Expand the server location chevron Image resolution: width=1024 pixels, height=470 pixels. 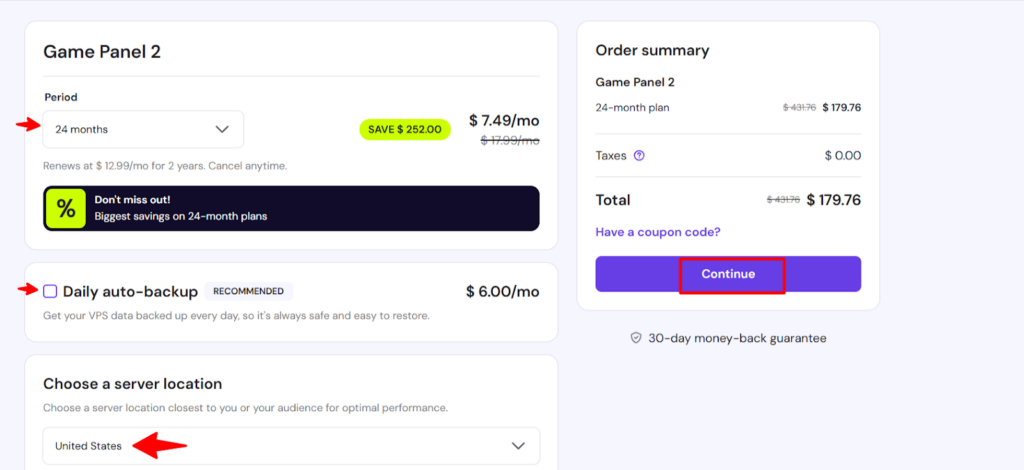pyautogui.click(x=518, y=446)
